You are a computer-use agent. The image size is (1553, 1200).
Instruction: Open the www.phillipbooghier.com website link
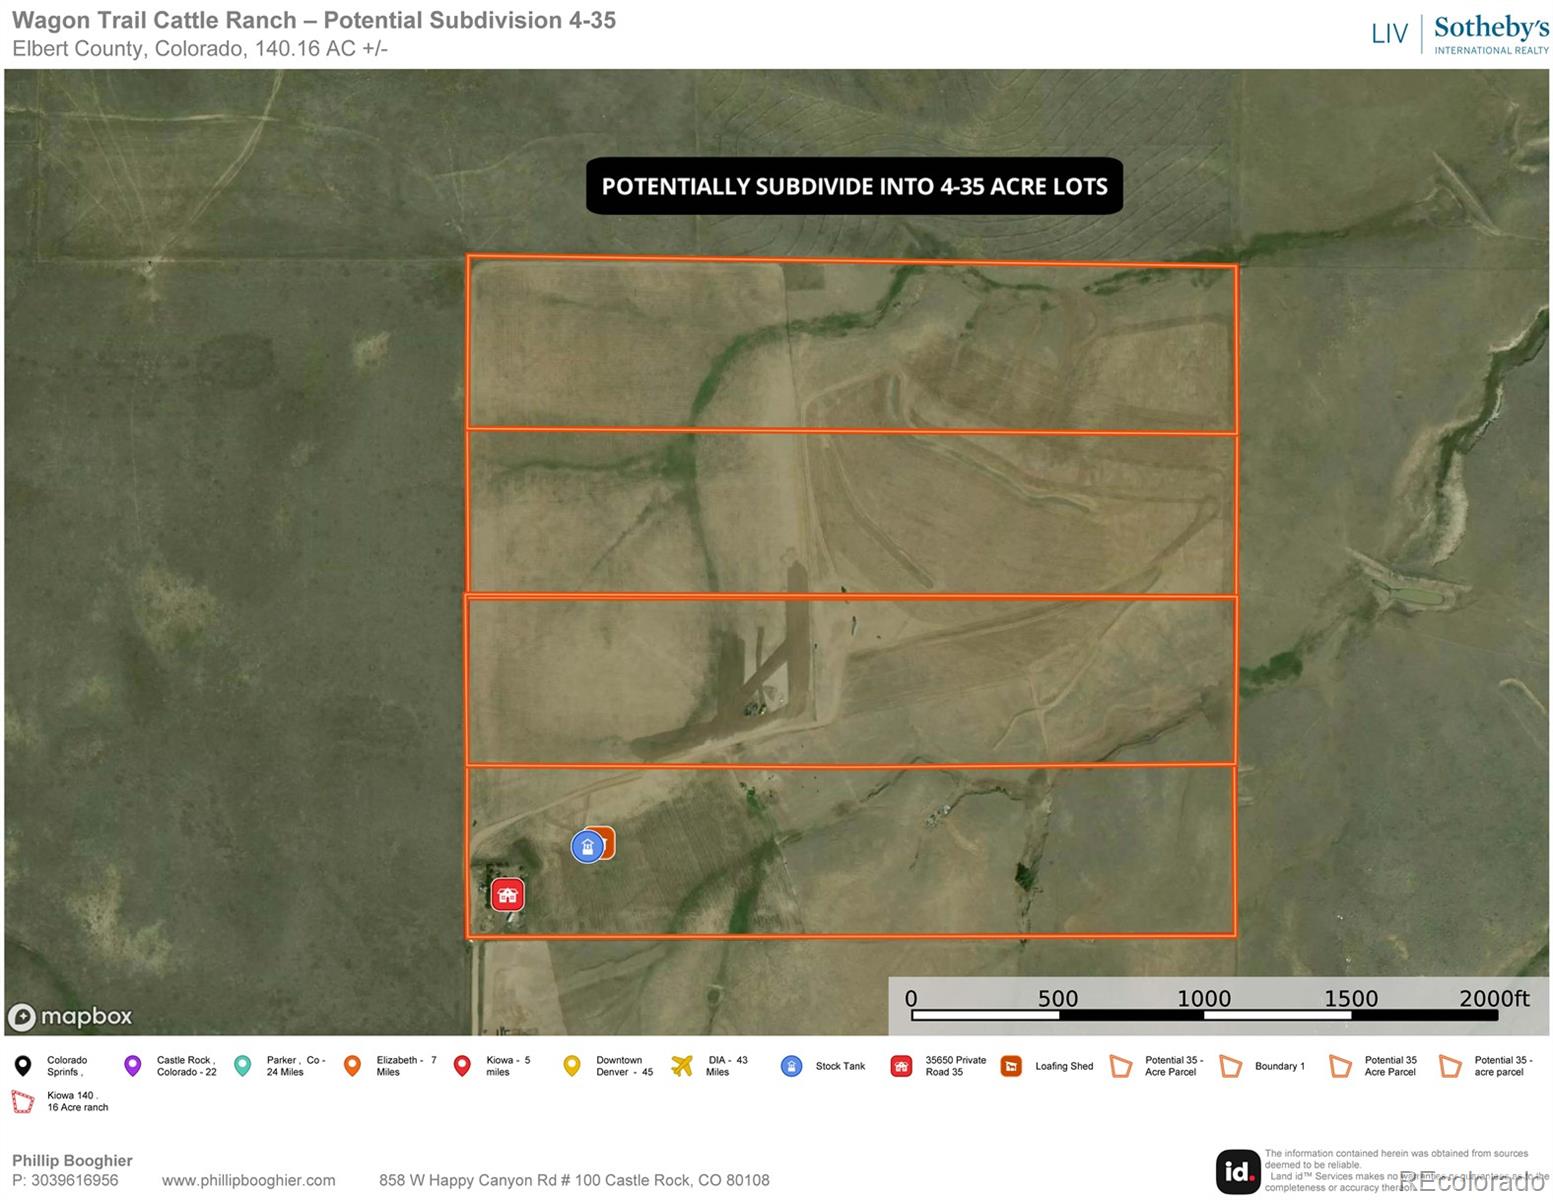(249, 1180)
